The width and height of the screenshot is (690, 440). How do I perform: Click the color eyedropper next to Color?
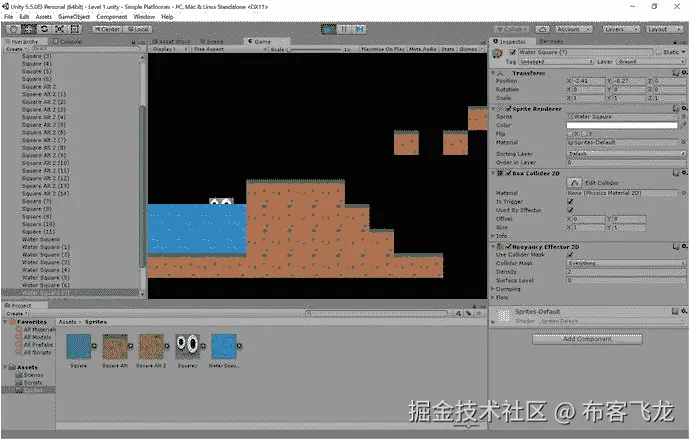(683, 125)
